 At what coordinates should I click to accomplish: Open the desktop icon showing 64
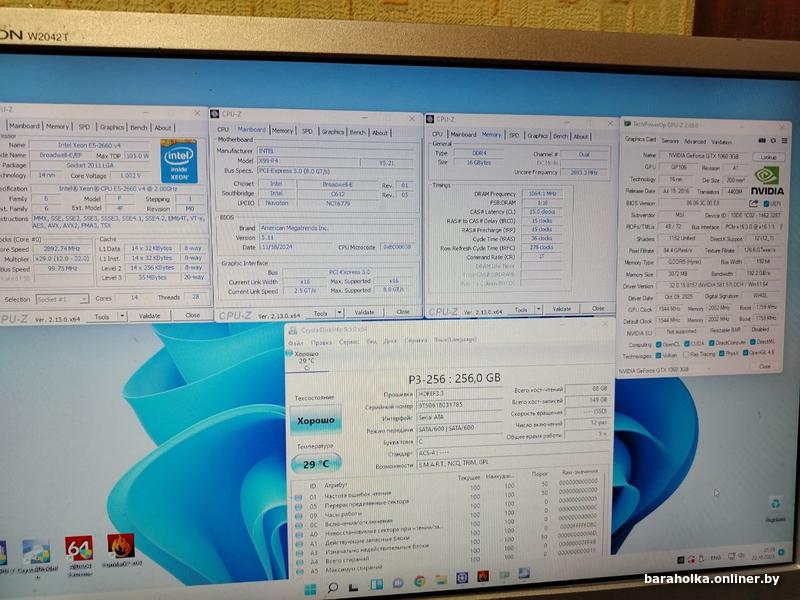click(79, 549)
